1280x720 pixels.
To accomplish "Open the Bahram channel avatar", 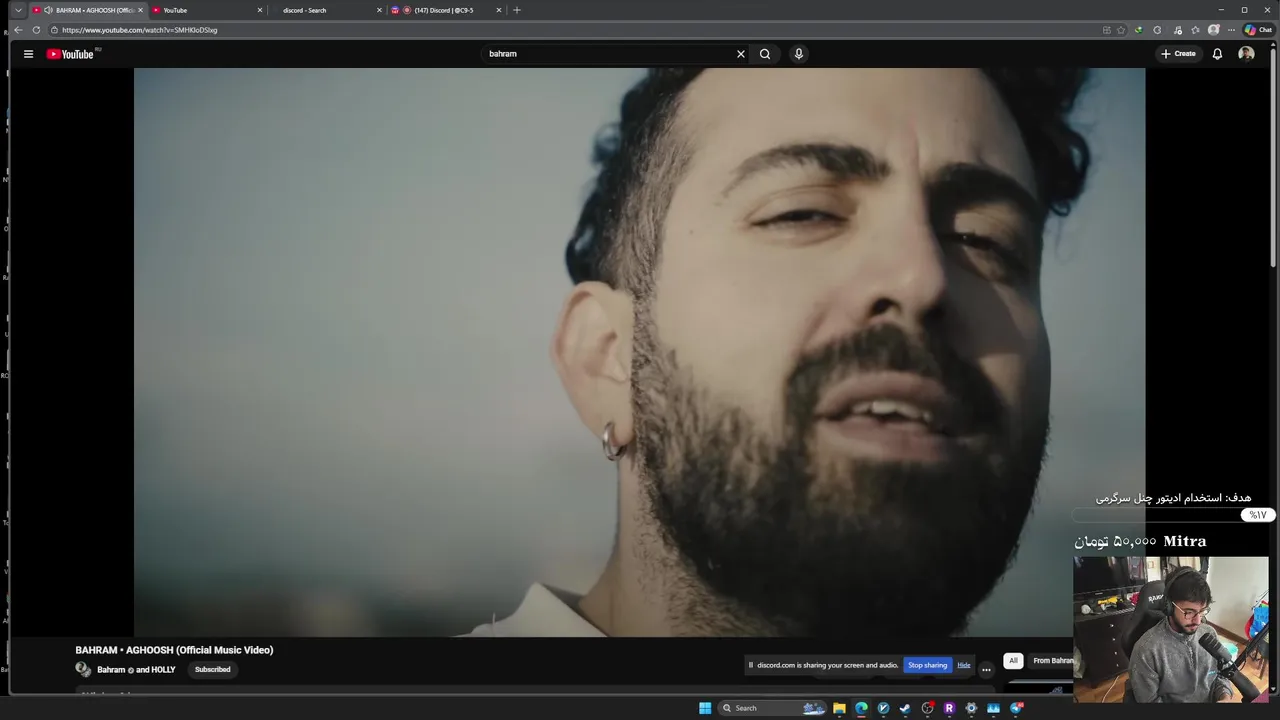I will pyautogui.click(x=83, y=670).
